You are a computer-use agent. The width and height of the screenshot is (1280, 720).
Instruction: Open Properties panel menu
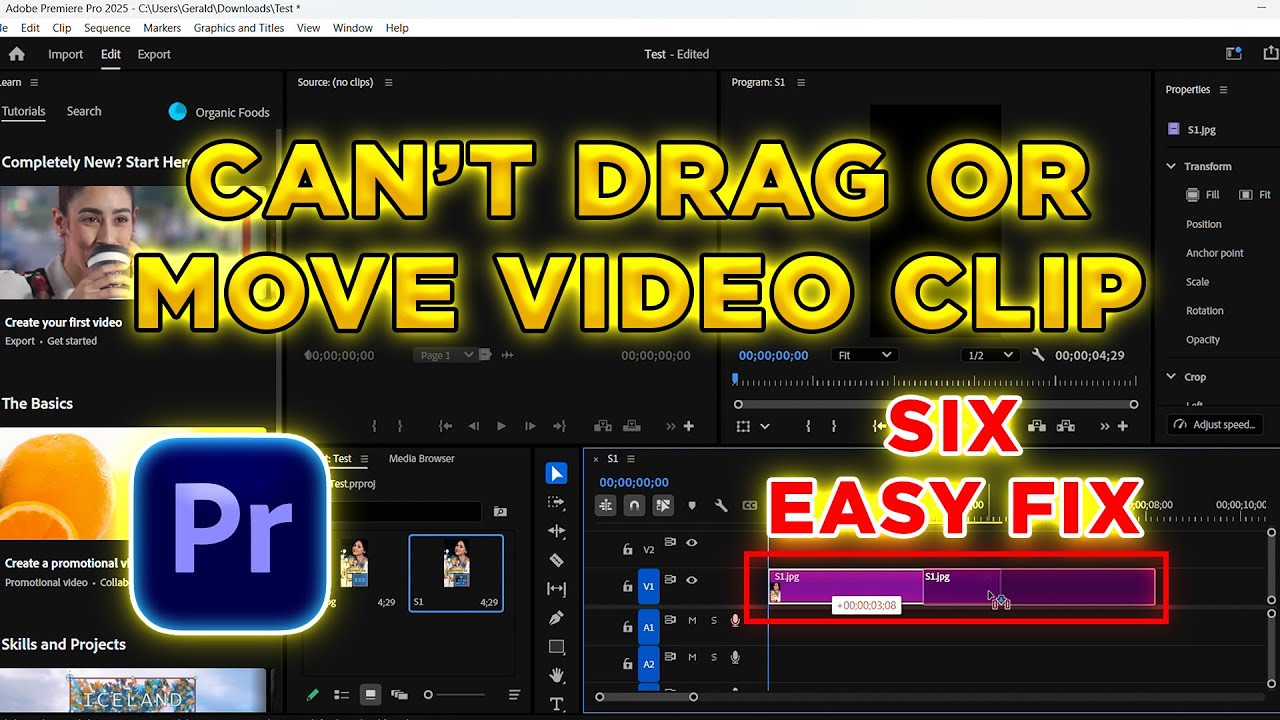click(x=1223, y=90)
